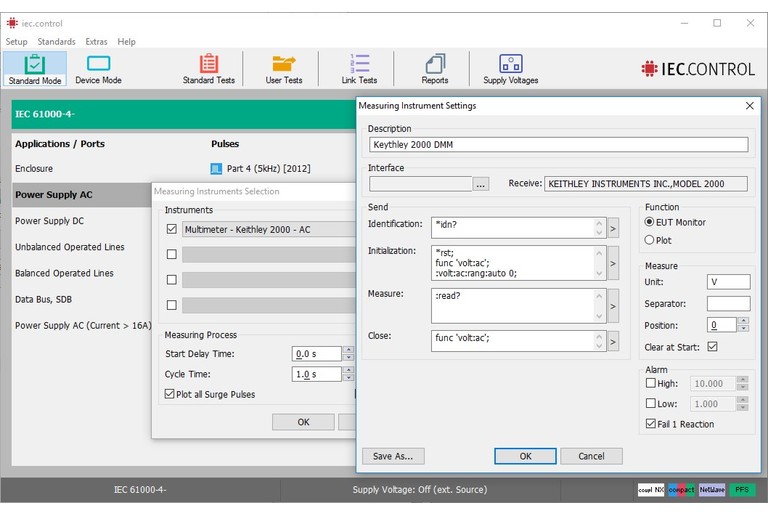This screenshot has width=768, height=515.
Task: Open the Standards menu
Action: 56,42
